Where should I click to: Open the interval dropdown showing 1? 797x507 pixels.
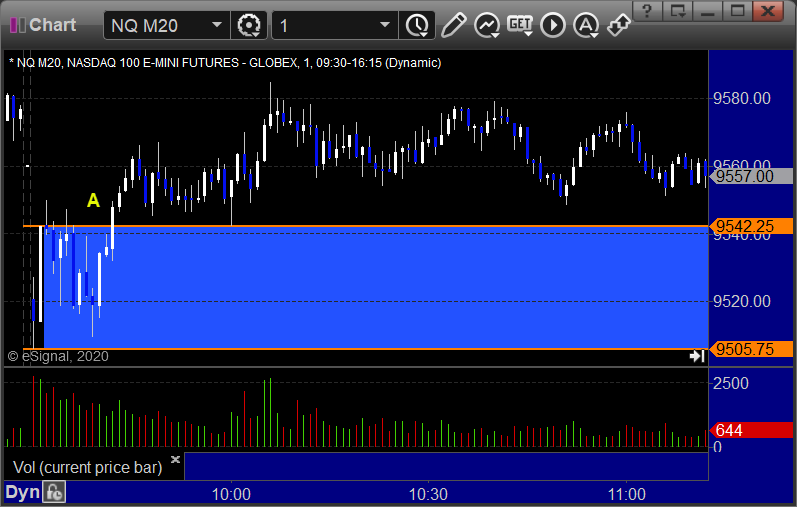(x=334, y=25)
